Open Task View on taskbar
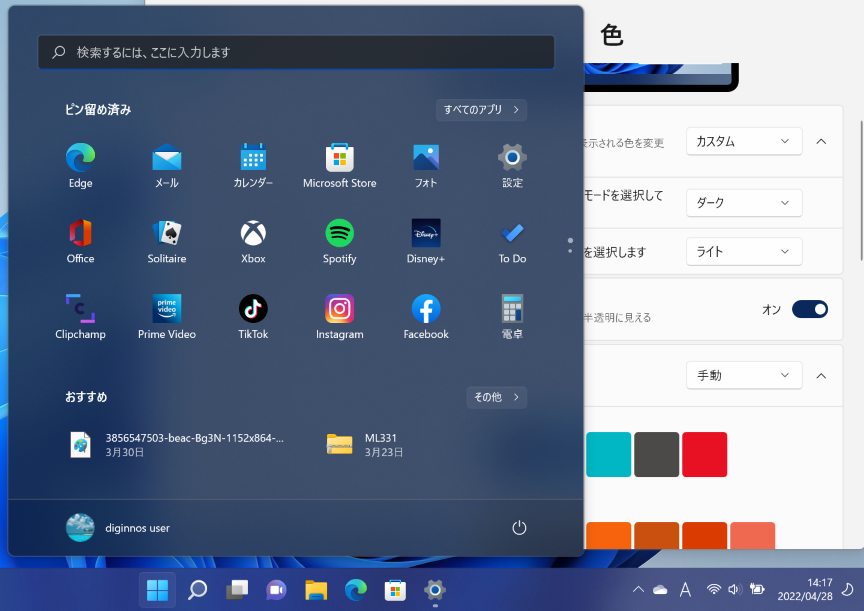The image size is (864, 611). 237,591
